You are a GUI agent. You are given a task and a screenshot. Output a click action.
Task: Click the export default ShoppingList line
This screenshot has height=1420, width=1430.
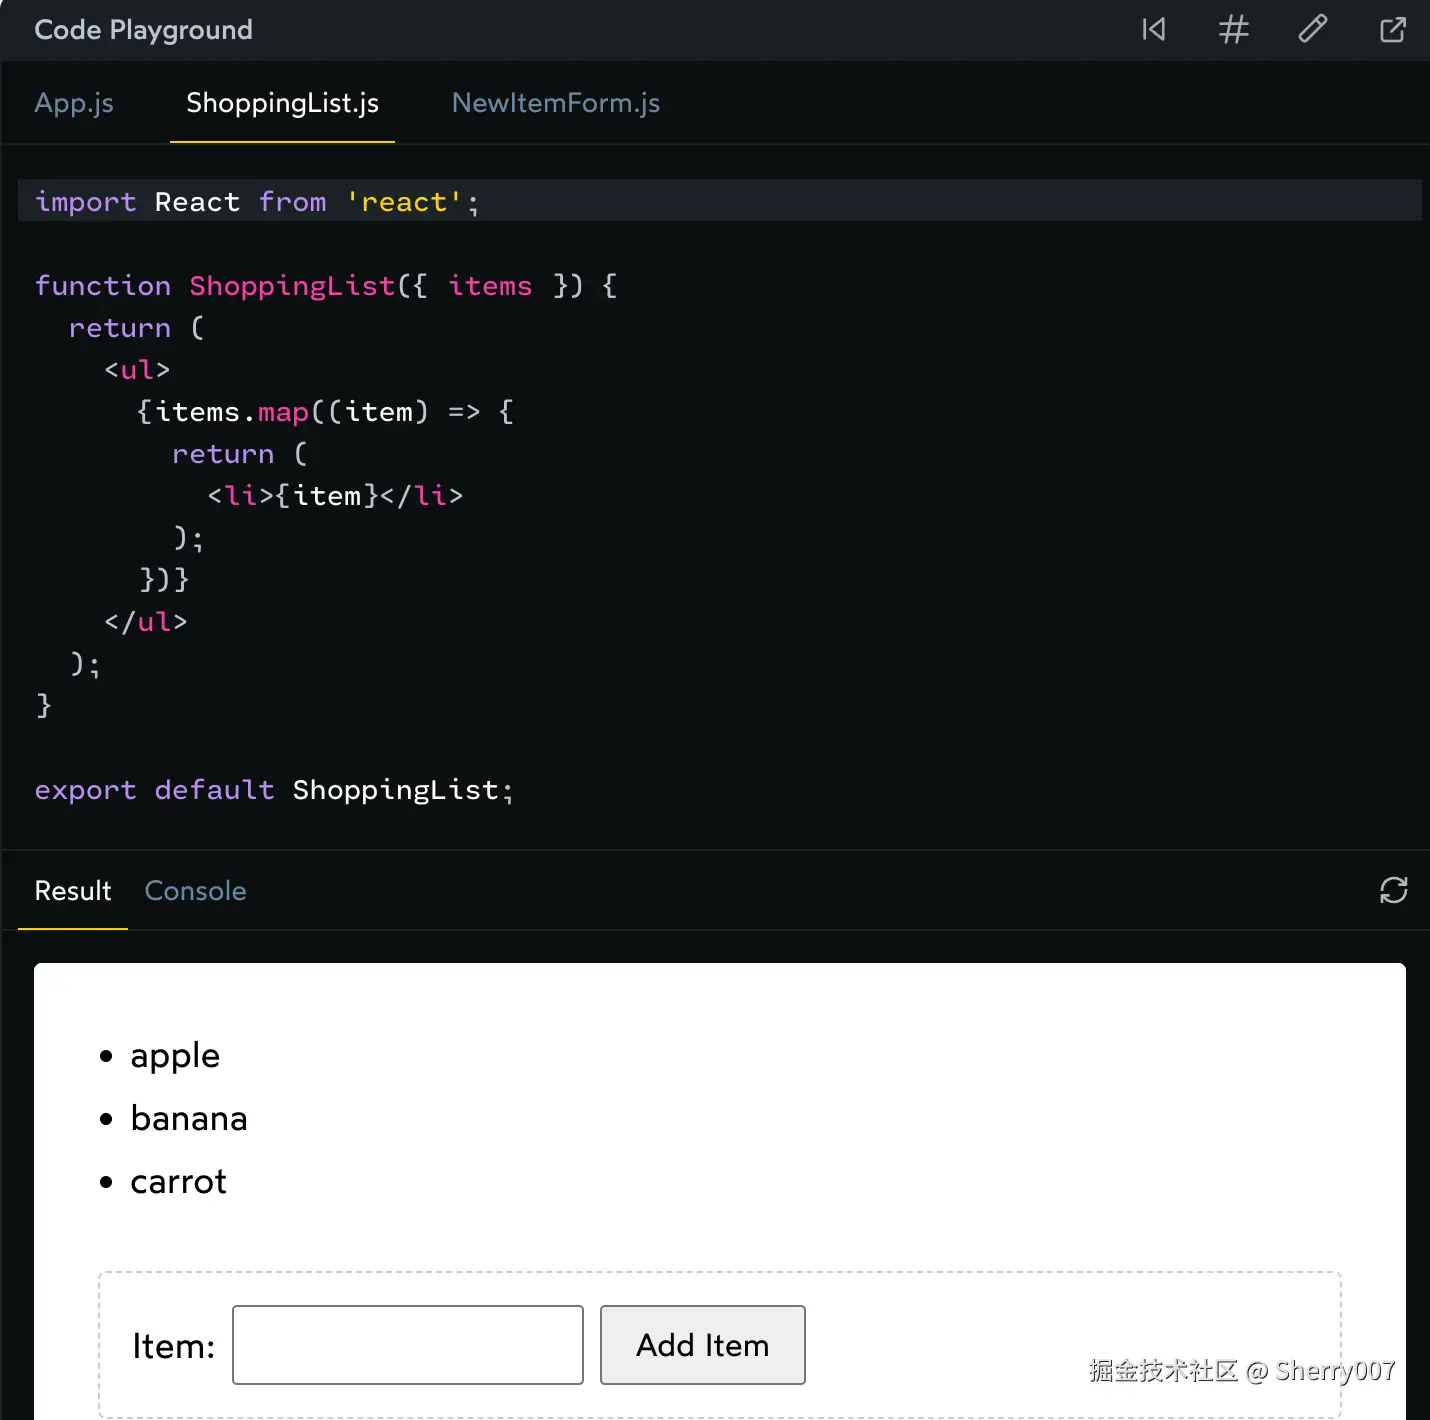pos(274,790)
